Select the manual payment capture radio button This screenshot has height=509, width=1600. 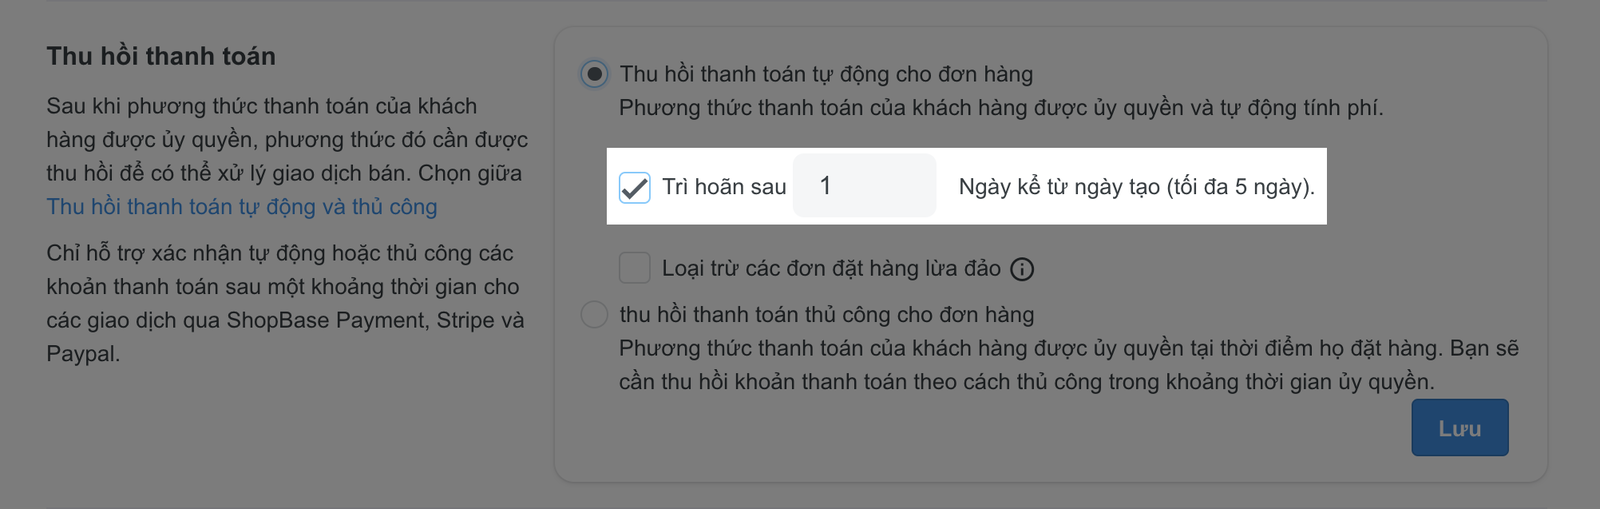[x=594, y=315]
